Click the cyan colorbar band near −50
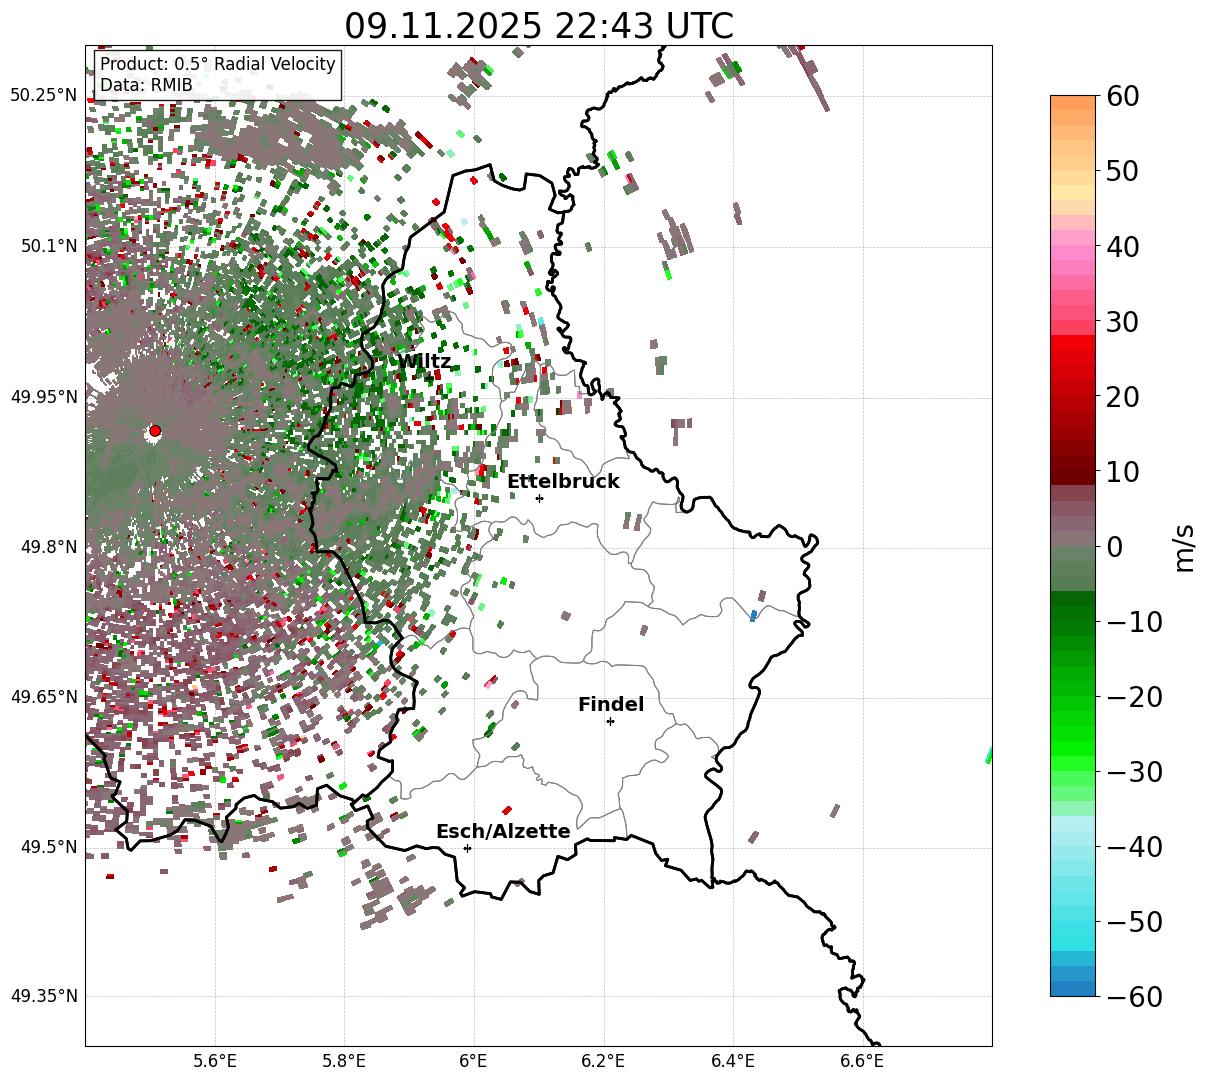This screenshot has width=1207, height=1081. [1073, 929]
